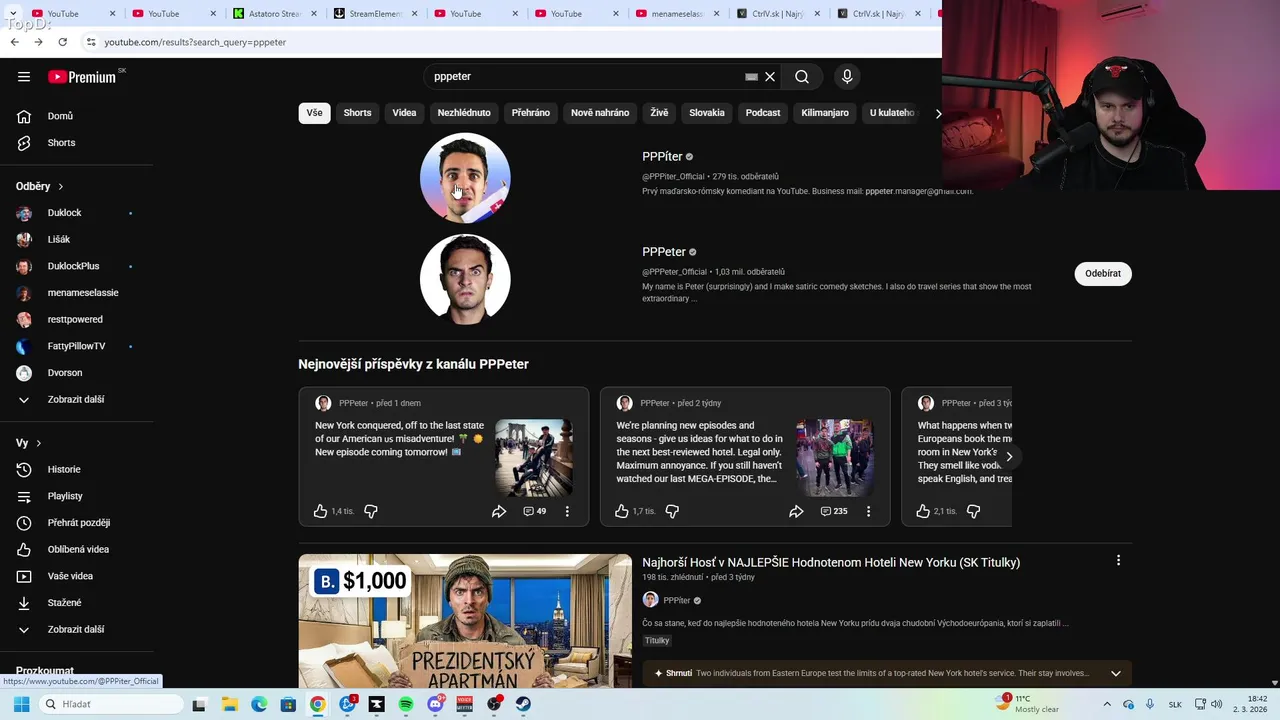Open Historie in the sidebar
Screen dimensions: 1280x720
pos(64,469)
